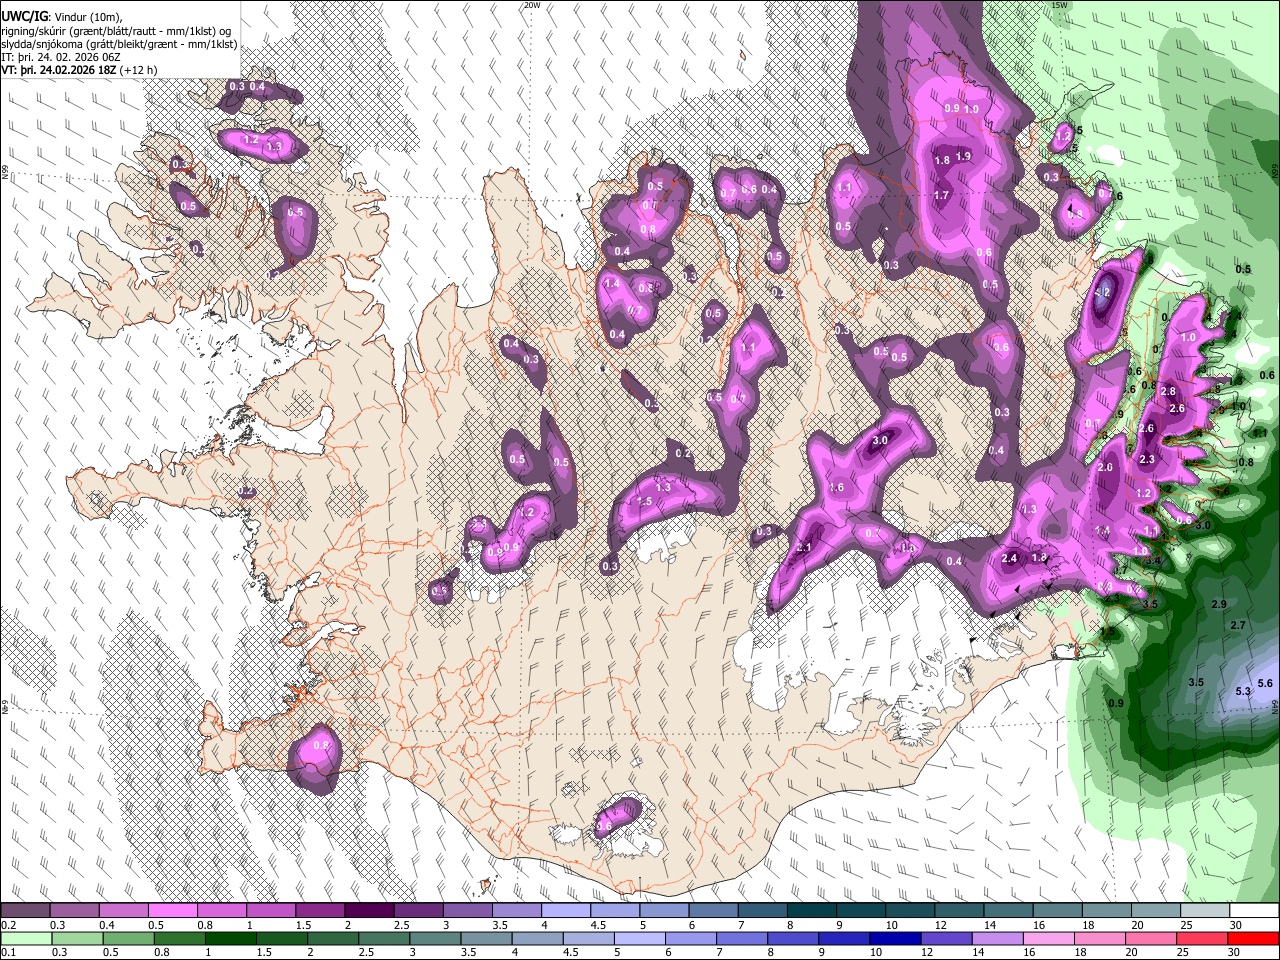Click the 2.4 snowfall value in the southeast
Image resolution: width=1280 pixels, height=960 pixels.
coord(1009,559)
